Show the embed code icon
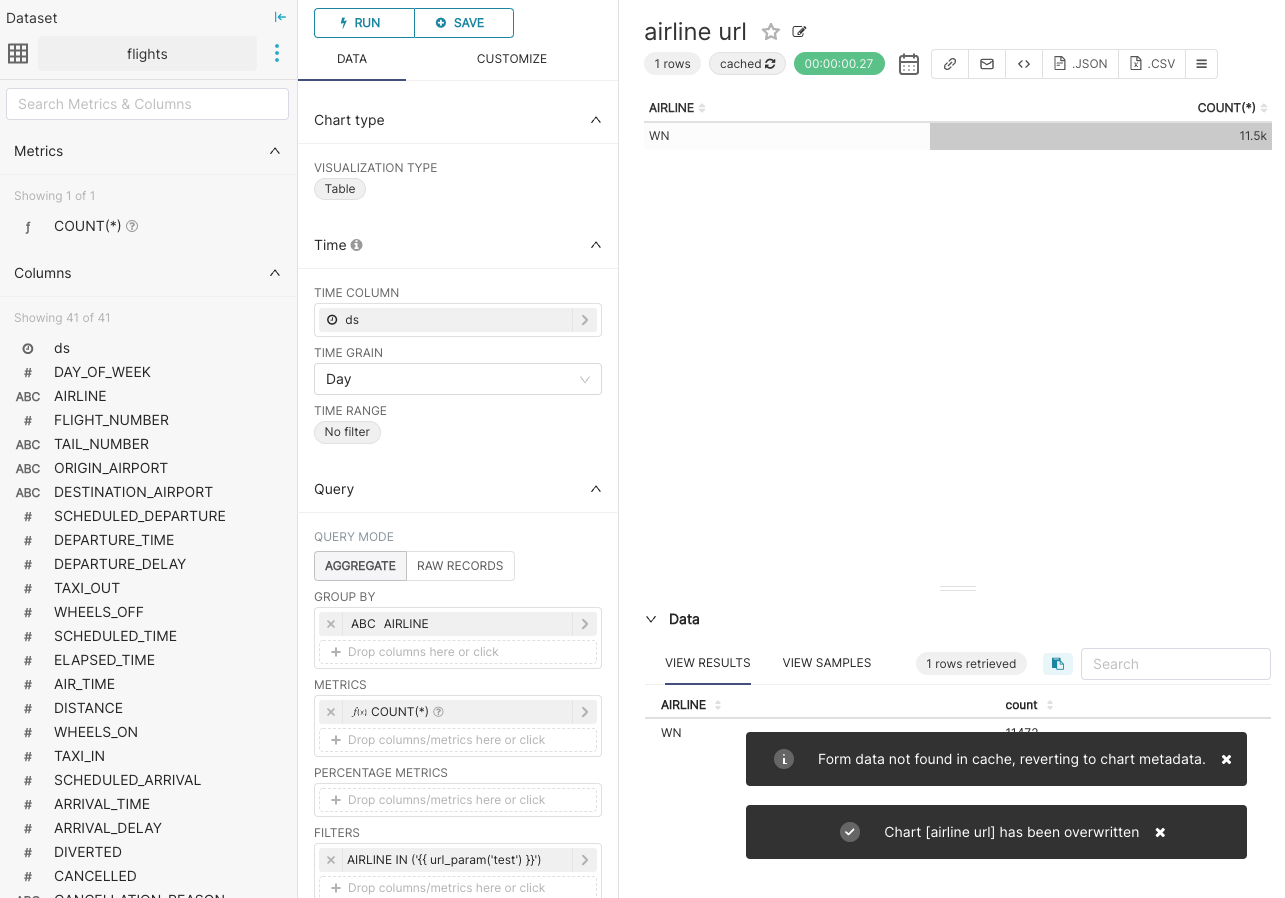 click(x=1024, y=64)
